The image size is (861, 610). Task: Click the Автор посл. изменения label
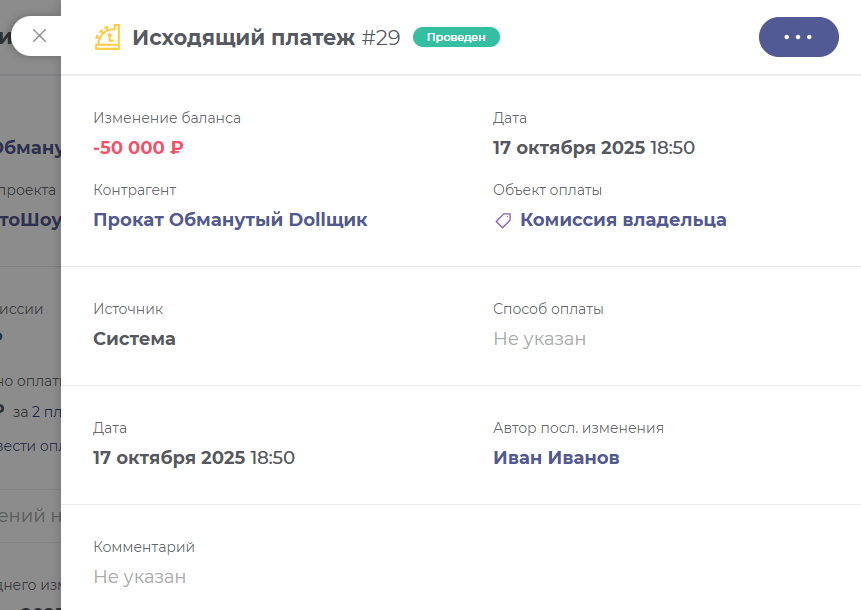point(578,428)
